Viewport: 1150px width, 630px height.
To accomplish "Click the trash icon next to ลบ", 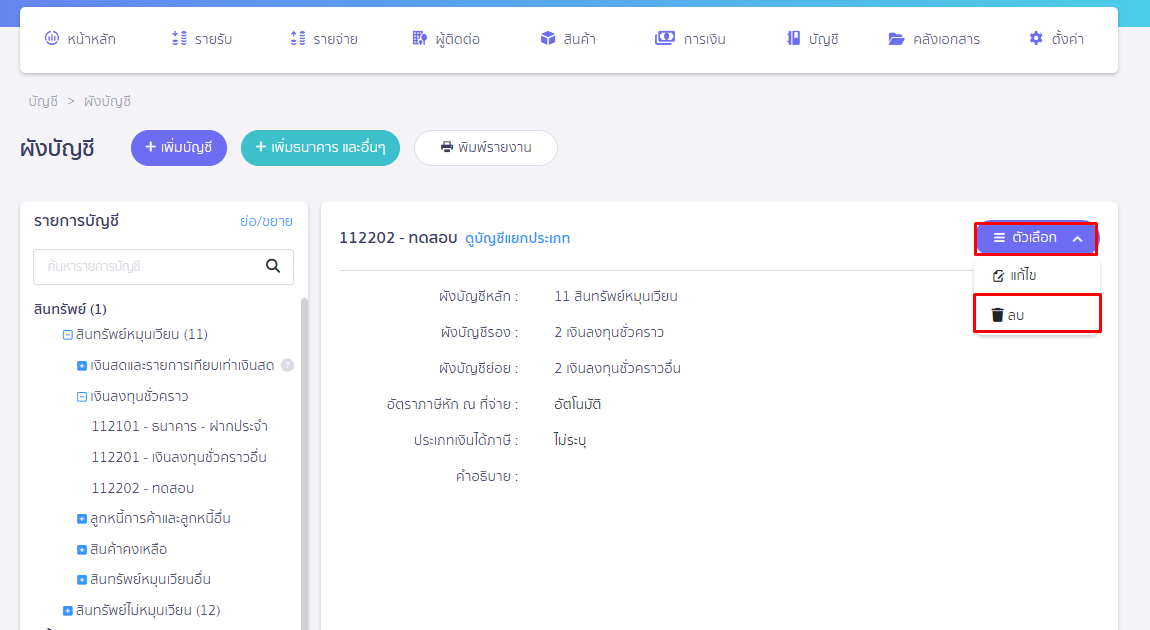I will point(997,314).
